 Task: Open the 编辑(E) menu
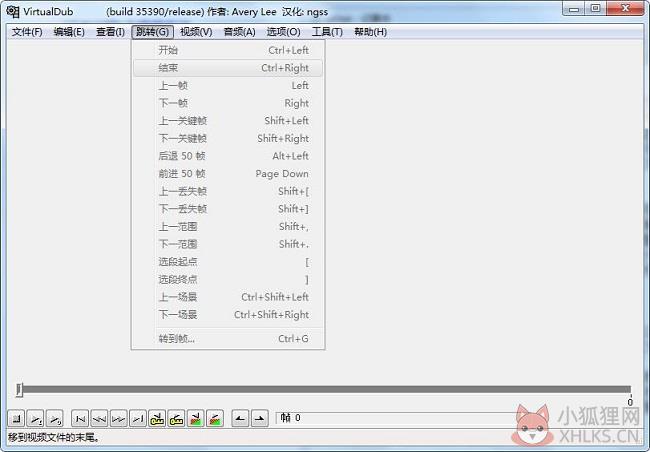(x=69, y=32)
